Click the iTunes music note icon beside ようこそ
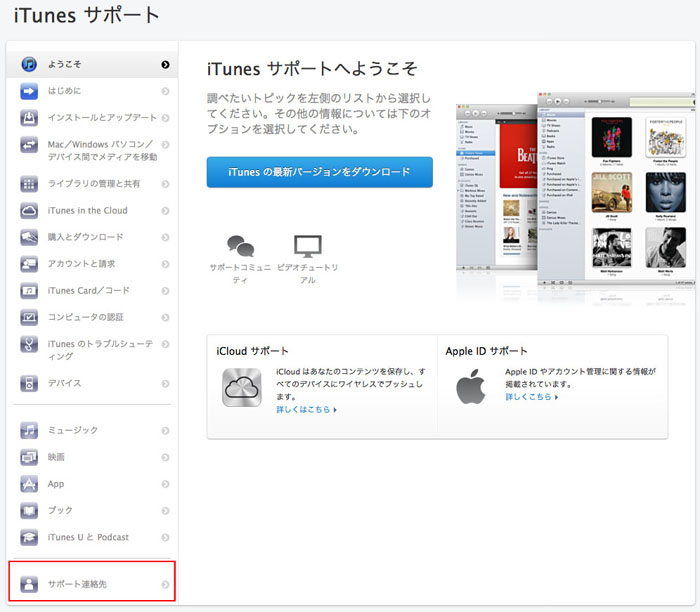 [29, 64]
